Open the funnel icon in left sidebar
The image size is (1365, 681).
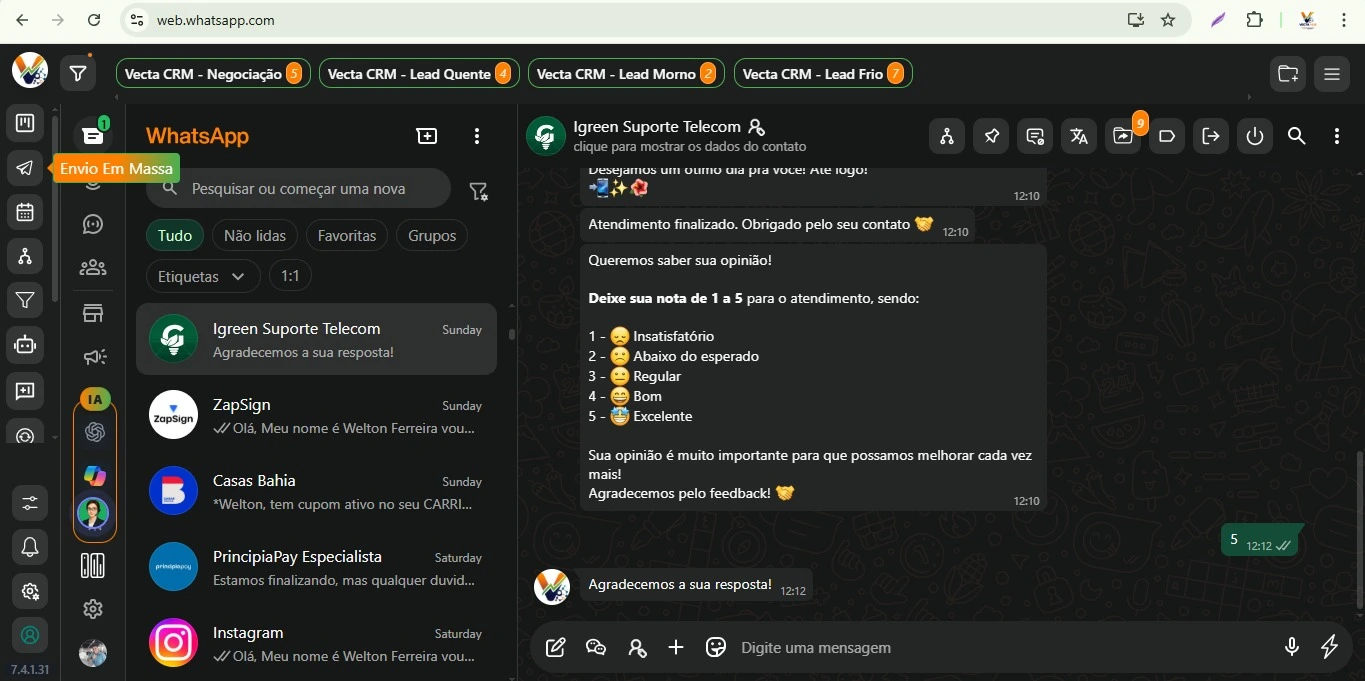25,300
